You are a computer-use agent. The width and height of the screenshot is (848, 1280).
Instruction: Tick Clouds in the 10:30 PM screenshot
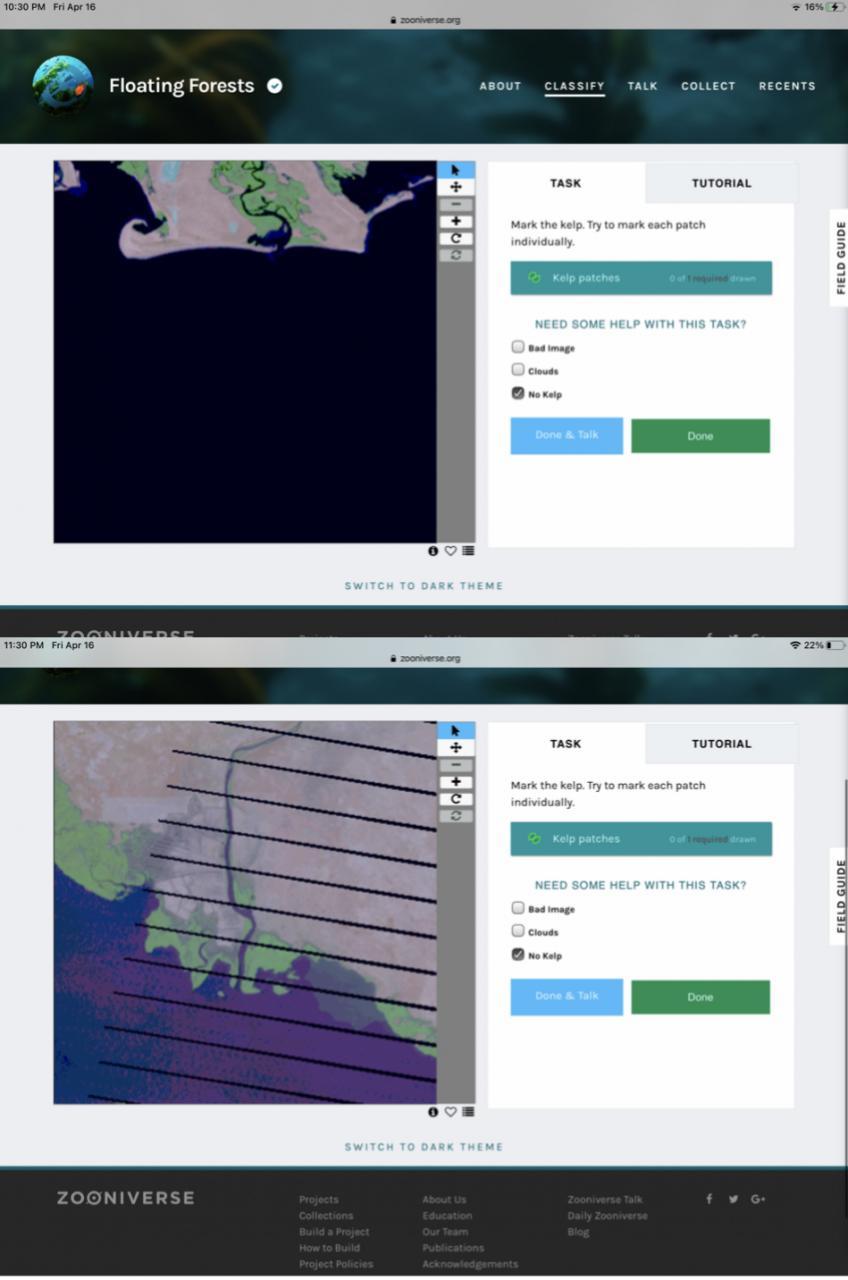tap(518, 370)
